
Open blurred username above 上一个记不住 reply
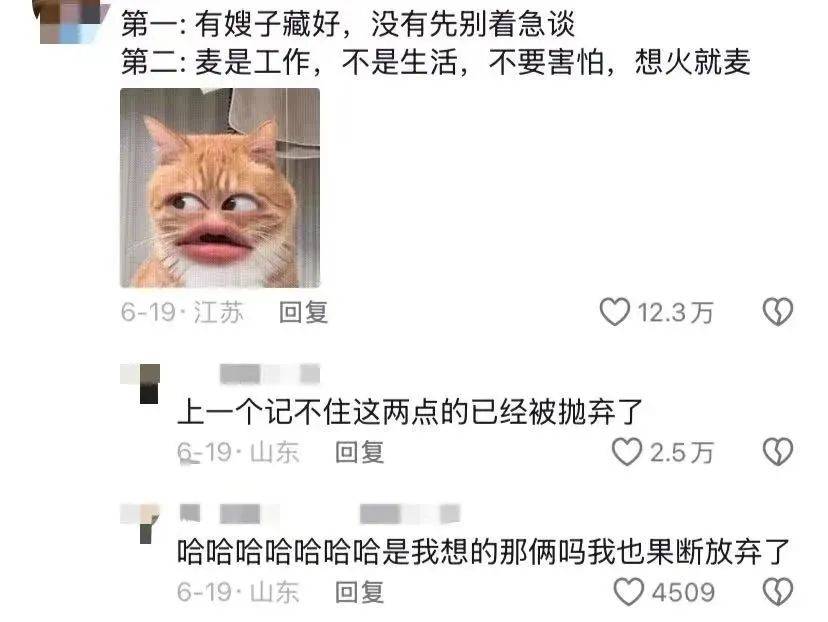point(270,373)
